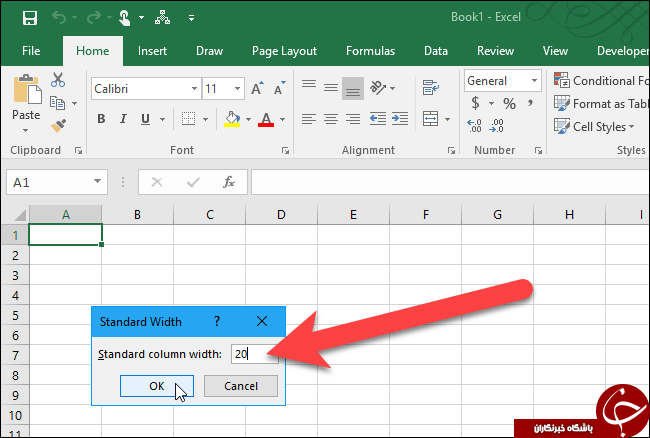This screenshot has width=650, height=438.
Task: Click Align Left icon
Action: point(309,119)
